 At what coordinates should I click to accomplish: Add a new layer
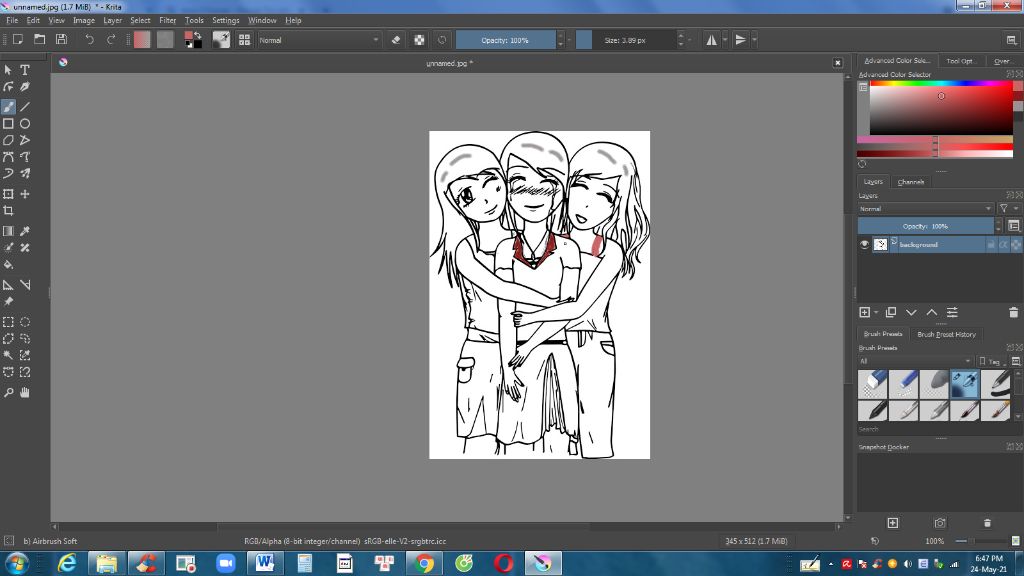(x=865, y=313)
